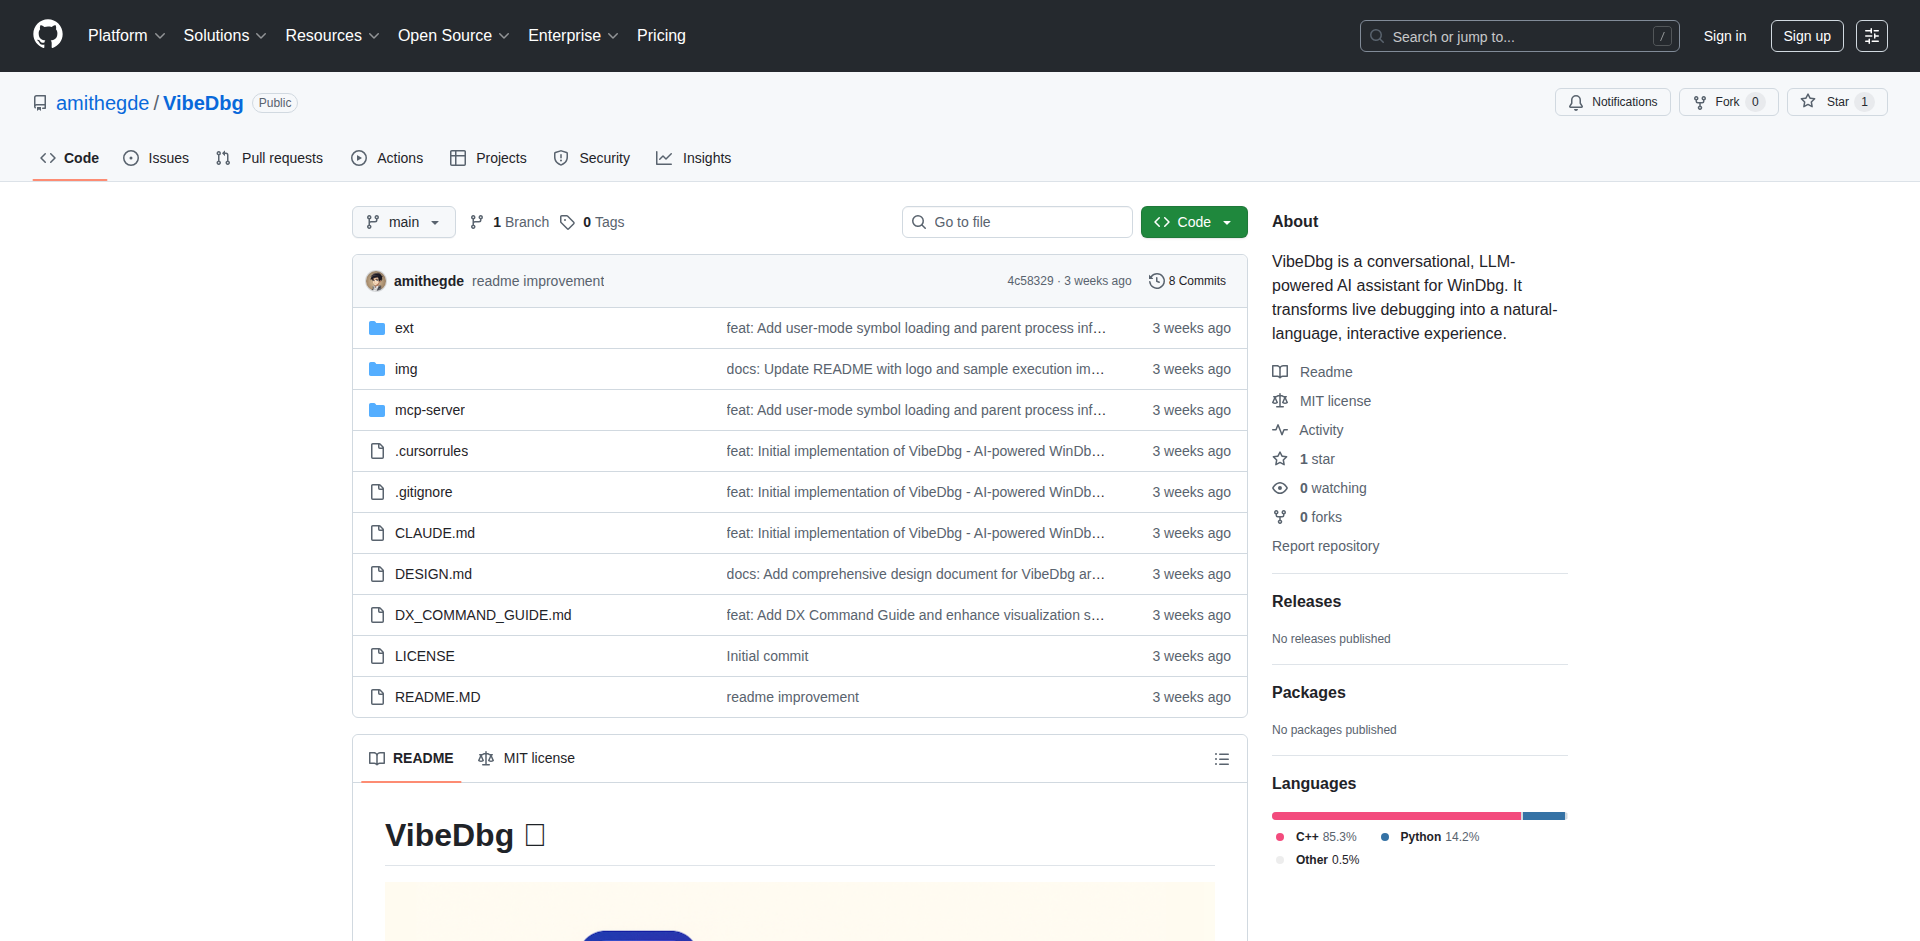
Task: Switch to the Projects tab
Action: 488,158
